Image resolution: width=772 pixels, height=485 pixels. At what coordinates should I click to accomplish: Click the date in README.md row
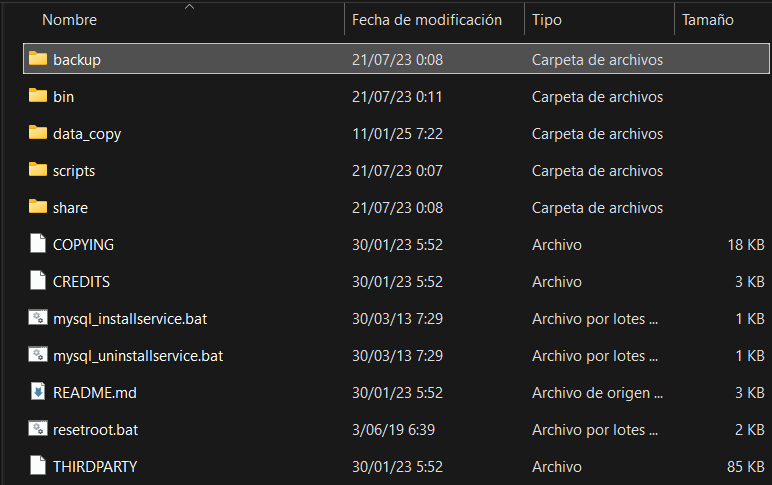point(397,393)
